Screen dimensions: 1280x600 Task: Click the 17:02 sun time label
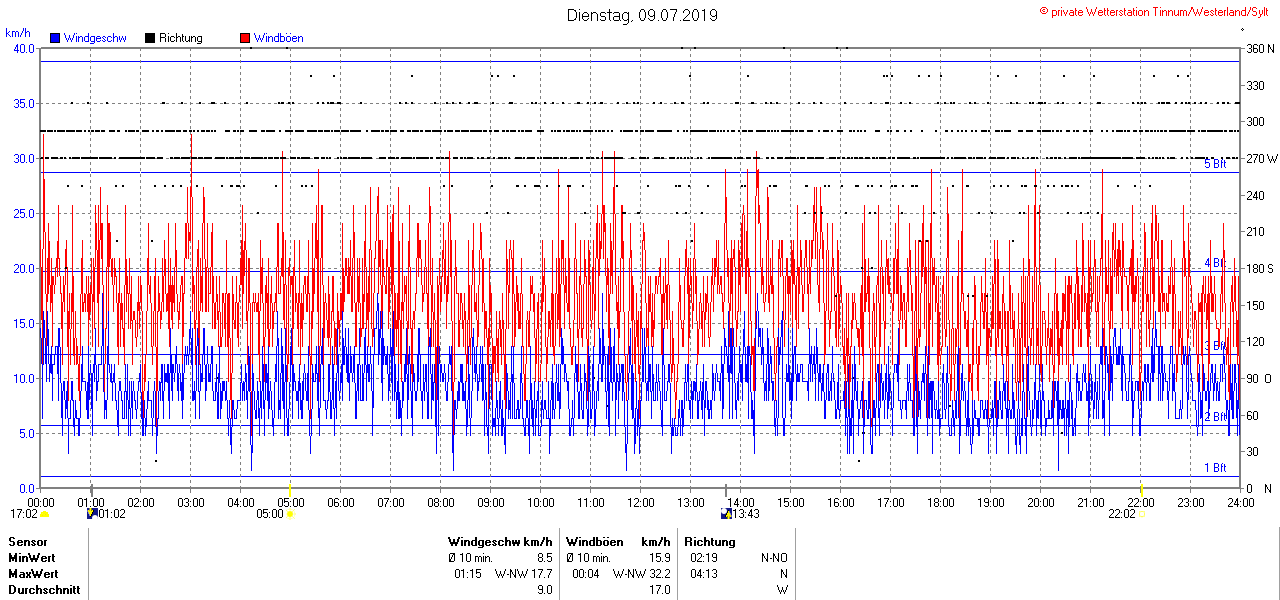click(x=24, y=514)
